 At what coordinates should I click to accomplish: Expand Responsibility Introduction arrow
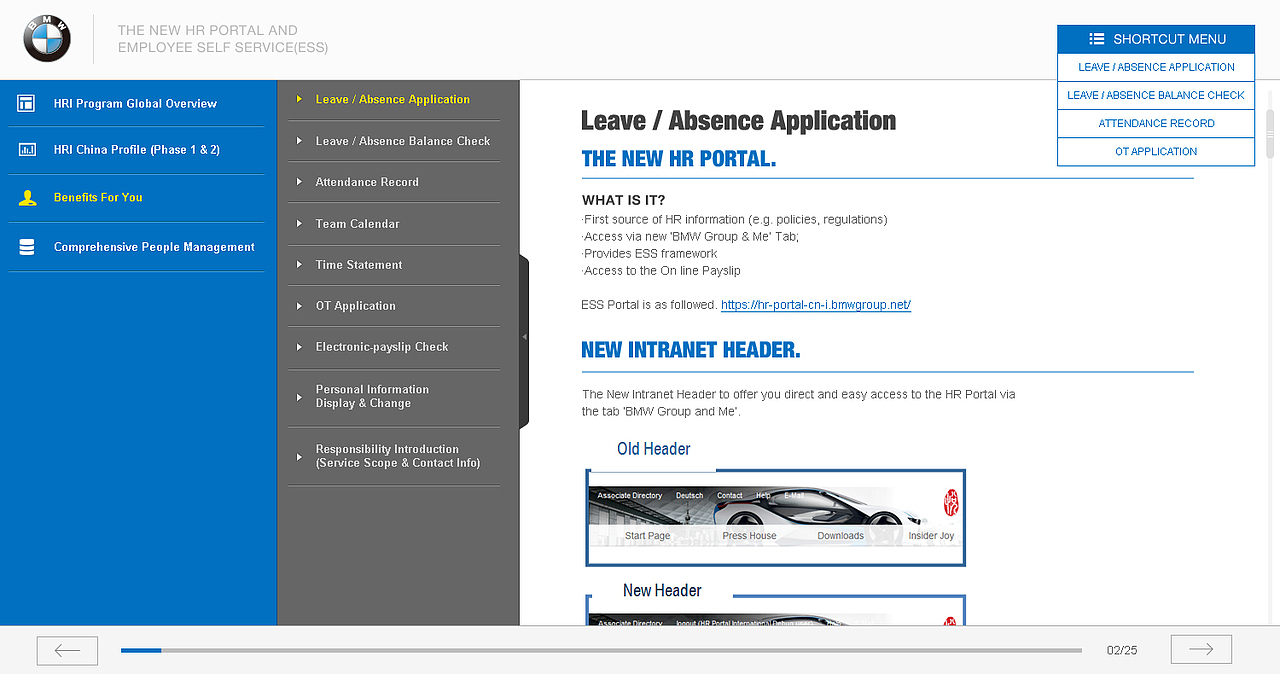pyautogui.click(x=299, y=457)
